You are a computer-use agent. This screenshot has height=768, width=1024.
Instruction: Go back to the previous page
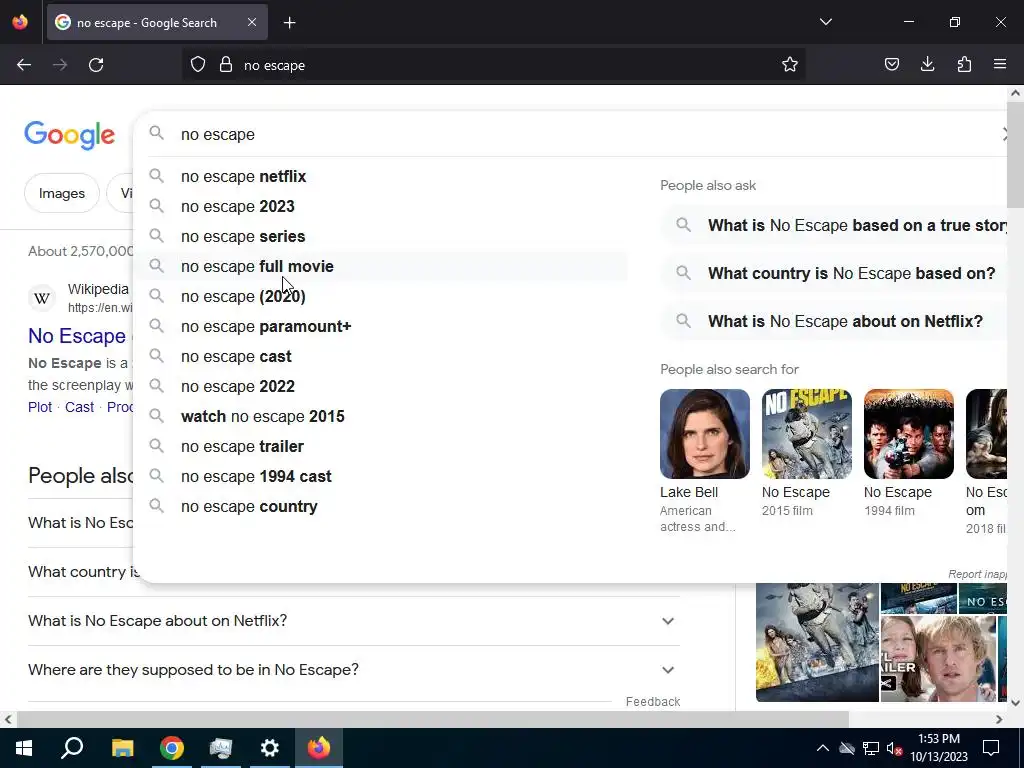(24, 65)
